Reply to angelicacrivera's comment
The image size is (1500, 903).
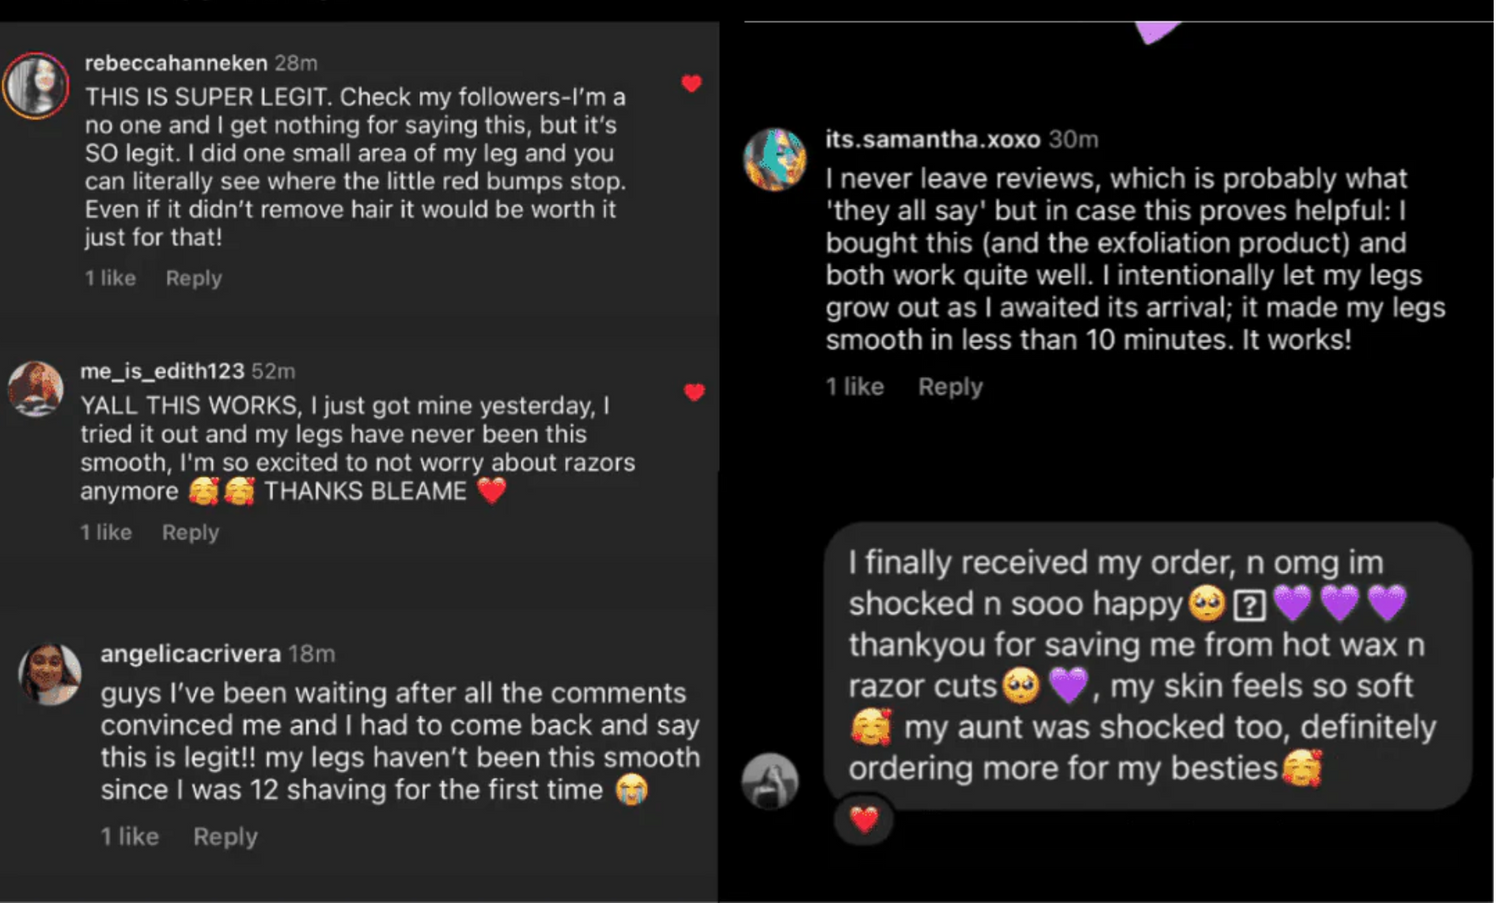click(x=225, y=836)
